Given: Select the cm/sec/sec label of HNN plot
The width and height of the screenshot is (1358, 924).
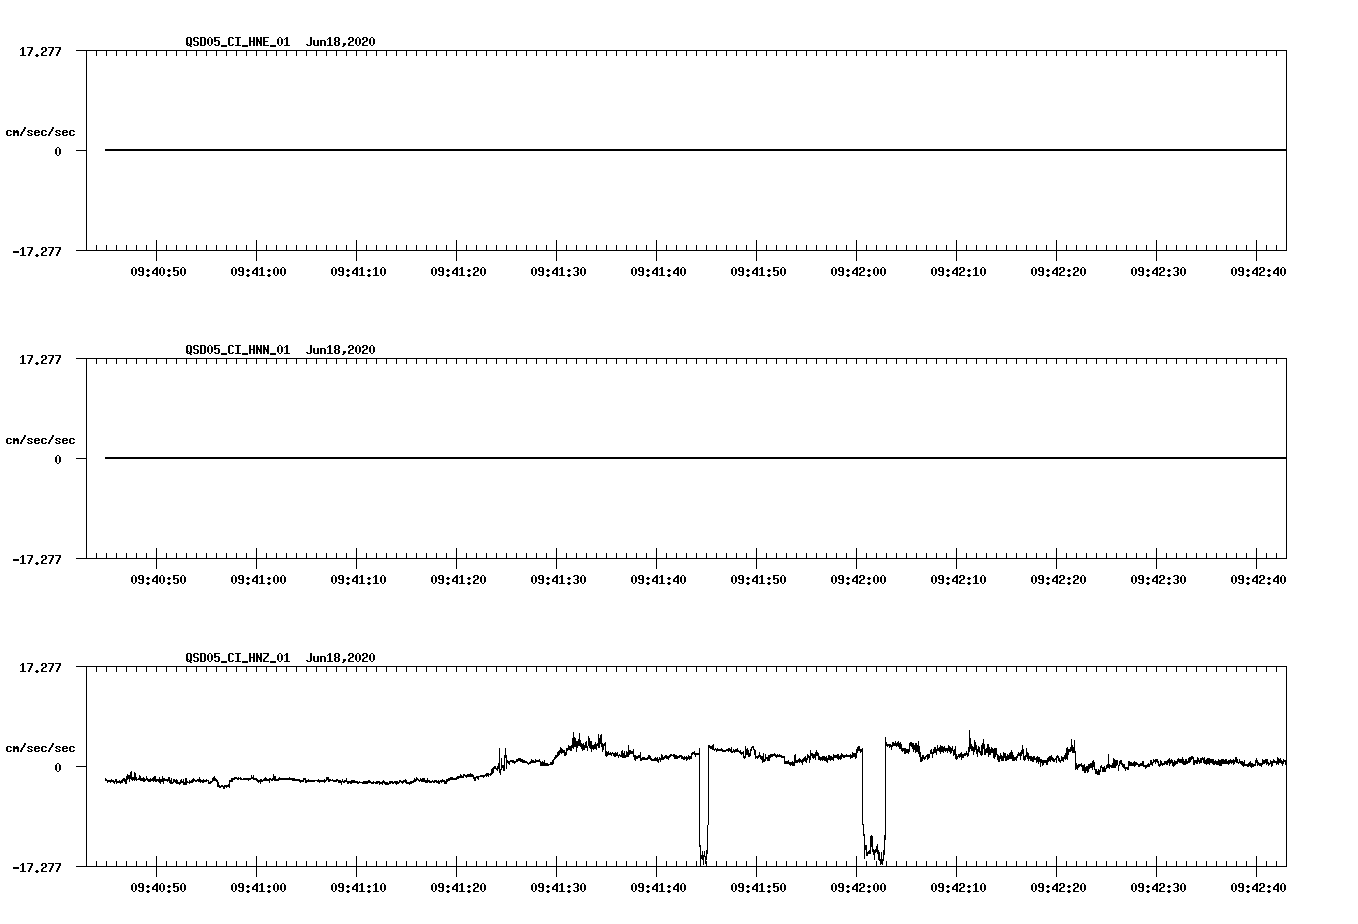Looking at the screenshot, I should 41,440.
